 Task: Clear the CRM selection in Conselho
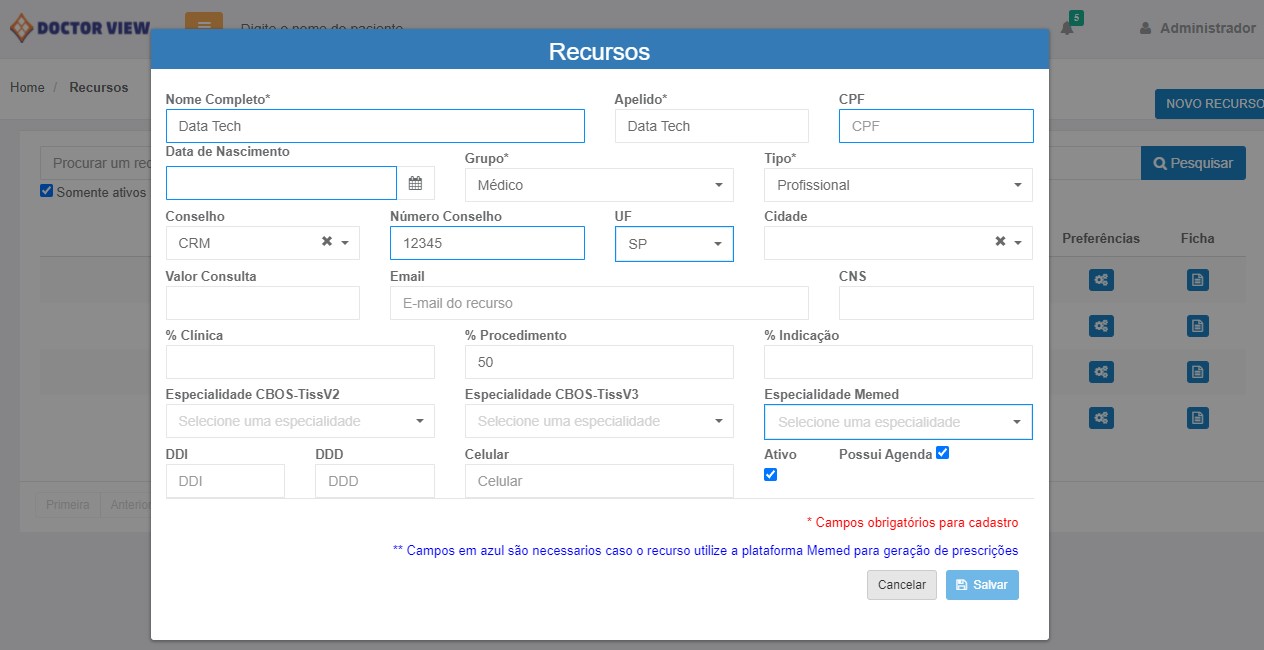point(326,242)
